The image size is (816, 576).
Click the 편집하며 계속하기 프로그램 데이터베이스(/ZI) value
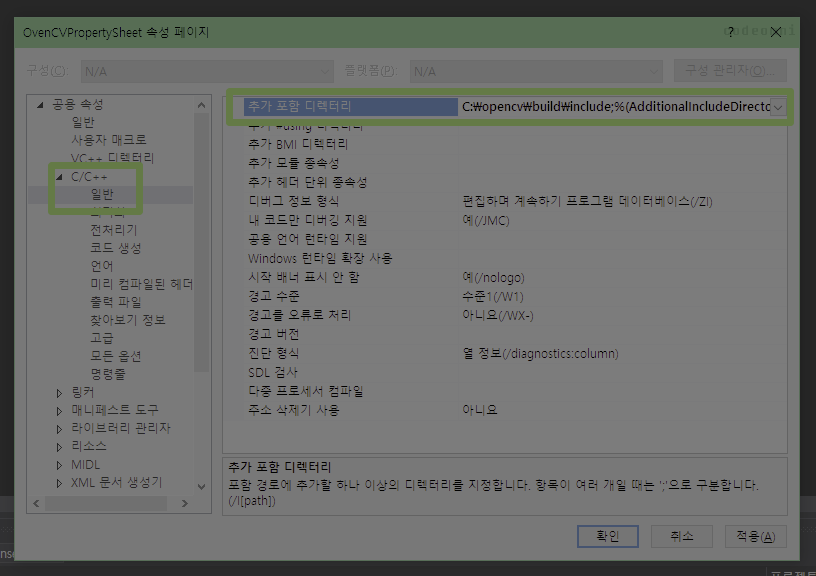click(588, 201)
